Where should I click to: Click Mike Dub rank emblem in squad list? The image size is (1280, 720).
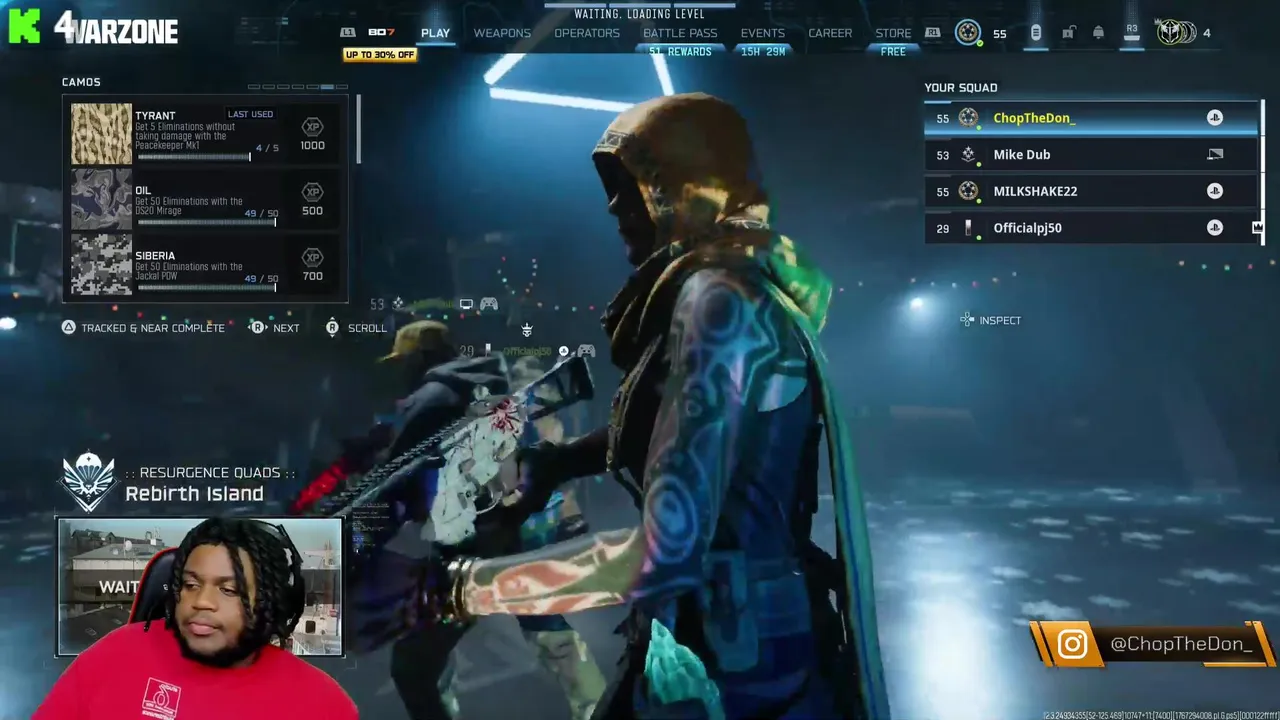[x=968, y=155]
